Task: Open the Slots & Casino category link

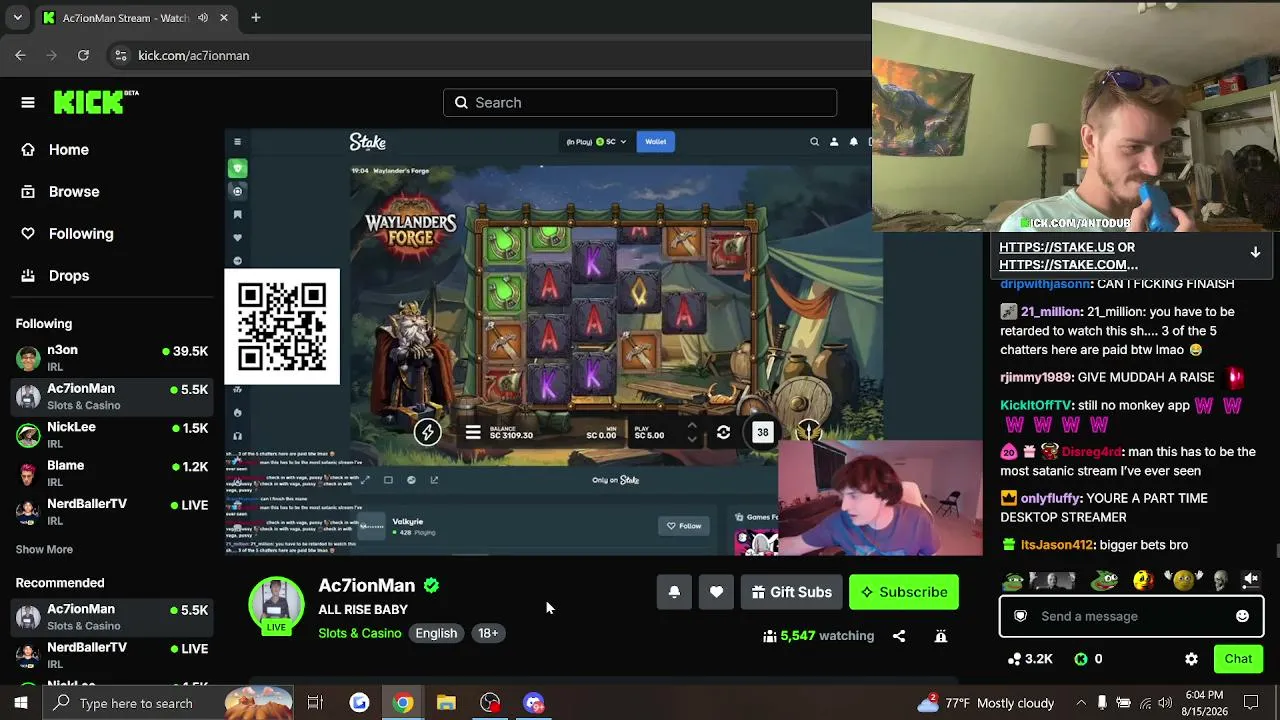Action: point(360,633)
